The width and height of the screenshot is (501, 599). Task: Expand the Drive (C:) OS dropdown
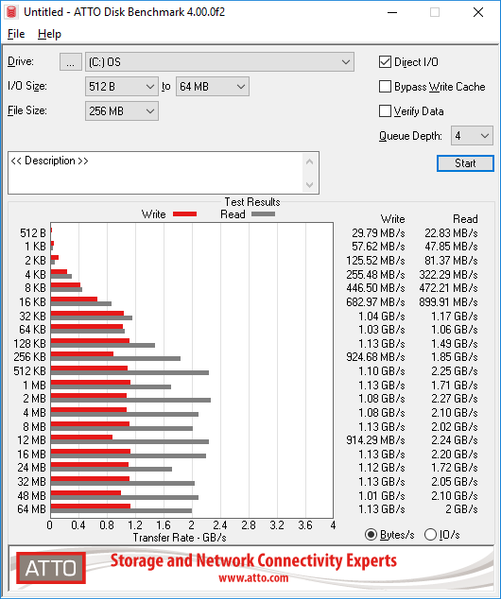tap(220, 62)
